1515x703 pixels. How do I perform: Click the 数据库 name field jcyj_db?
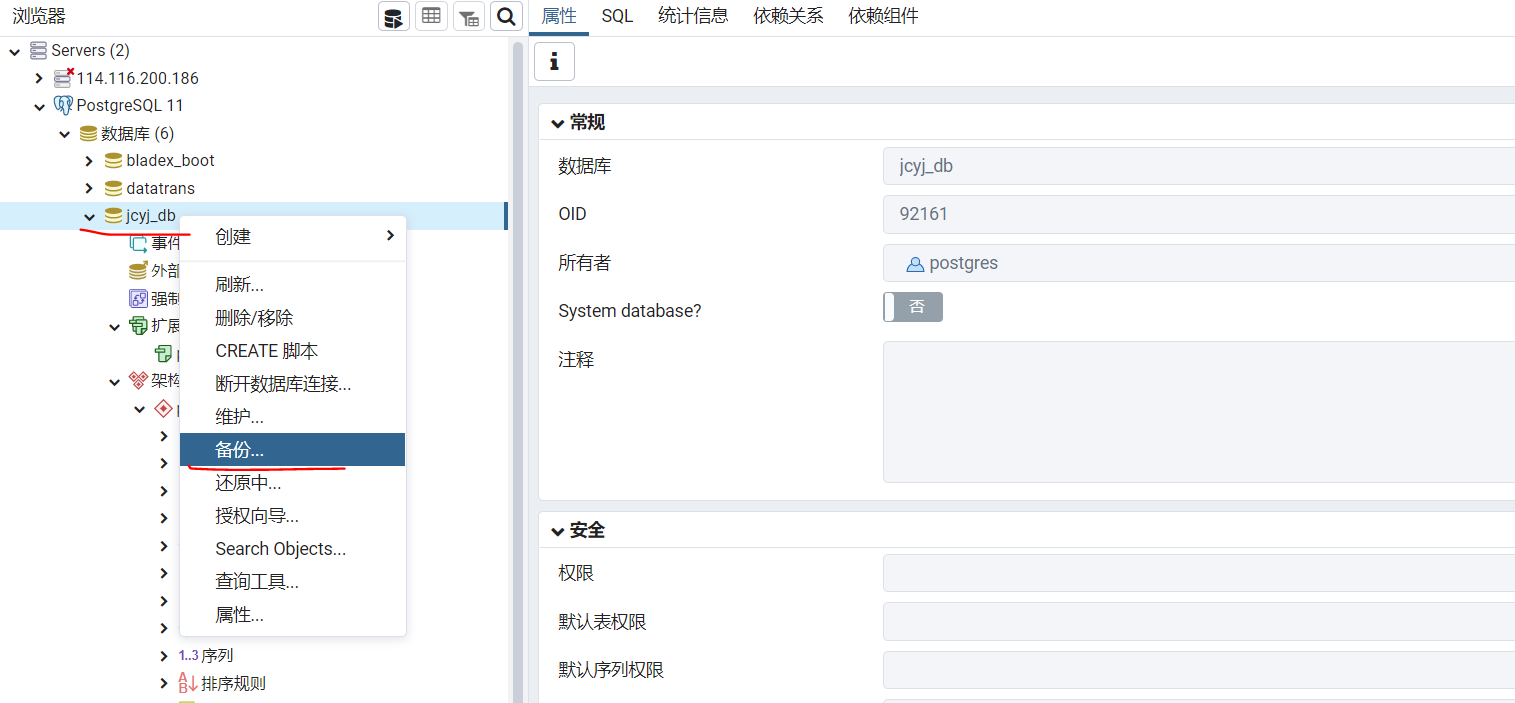(x=1199, y=166)
